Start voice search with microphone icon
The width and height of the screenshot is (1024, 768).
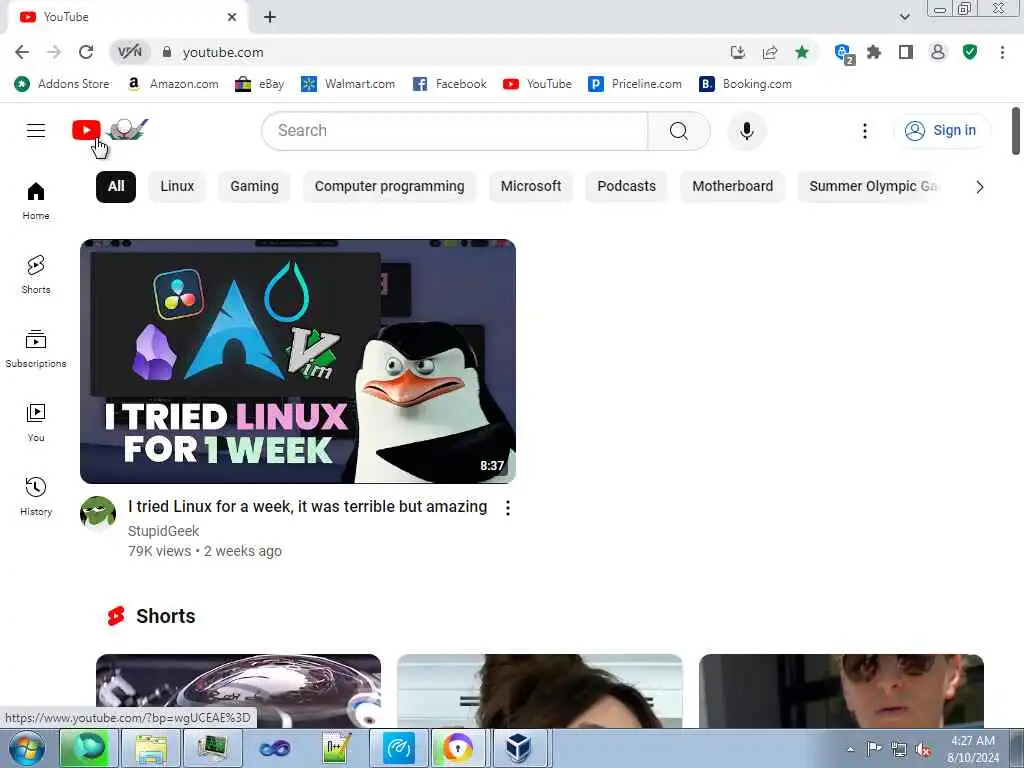tap(746, 131)
